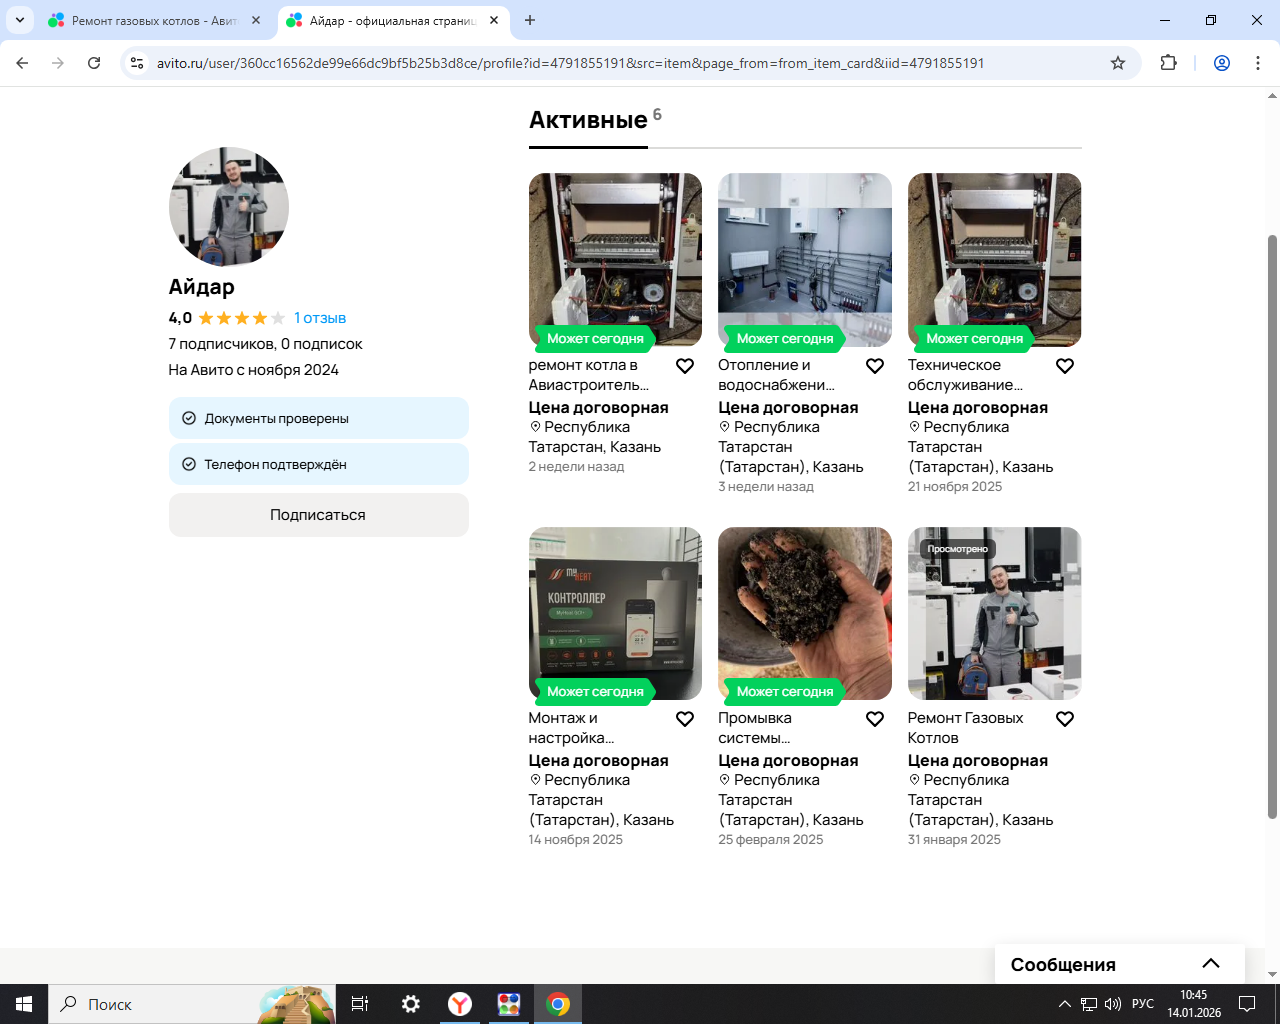Open the viewed listing photo of repairman
Viewport: 1280px width, 1024px height.
(995, 613)
